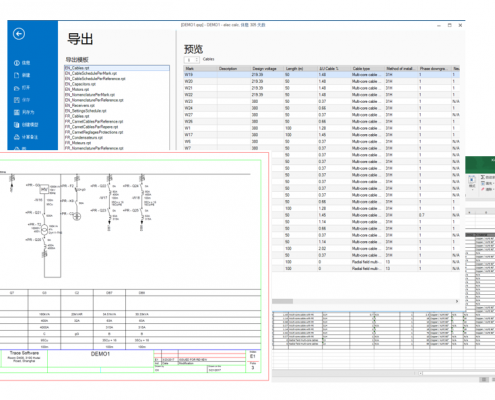Click the 新建 new document sidebar entry

point(22,75)
